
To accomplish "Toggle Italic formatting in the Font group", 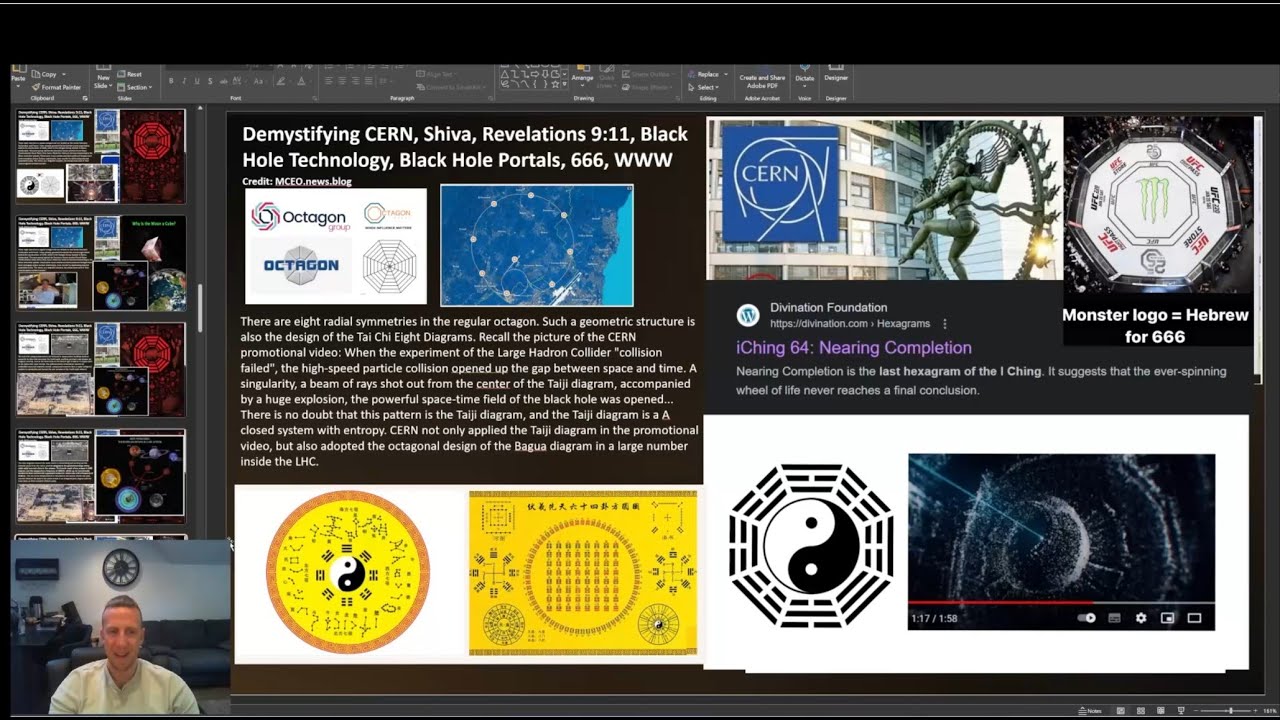I will pyautogui.click(x=184, y=81).
